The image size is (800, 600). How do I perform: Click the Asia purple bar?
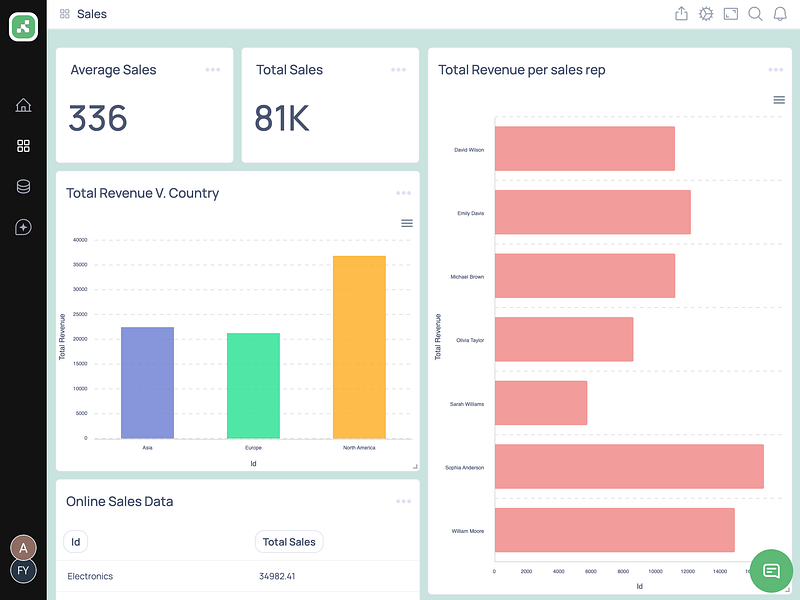(147, 383)
